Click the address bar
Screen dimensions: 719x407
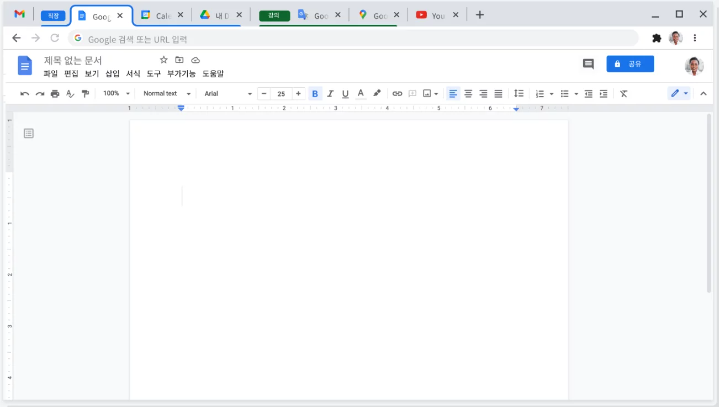pos(353,39)
